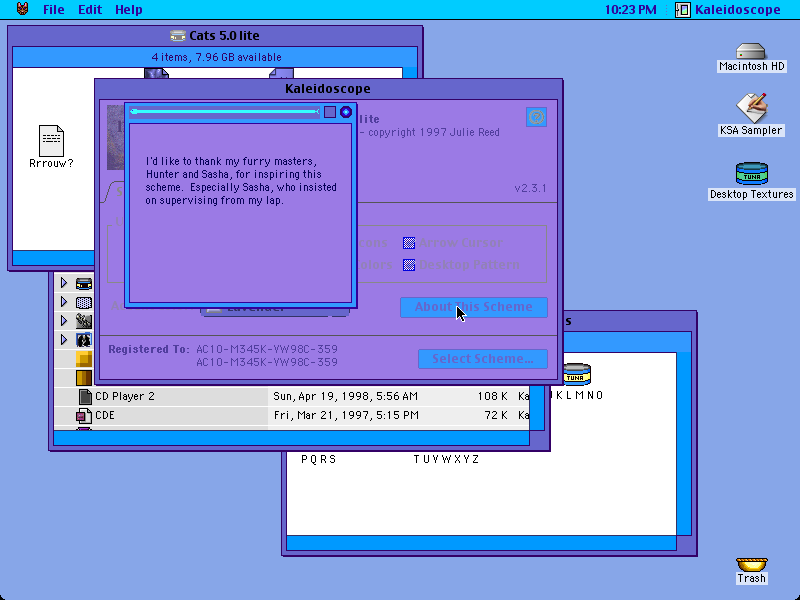
Task: Click the CDE document icon
Action: click(x=84, y=416)
